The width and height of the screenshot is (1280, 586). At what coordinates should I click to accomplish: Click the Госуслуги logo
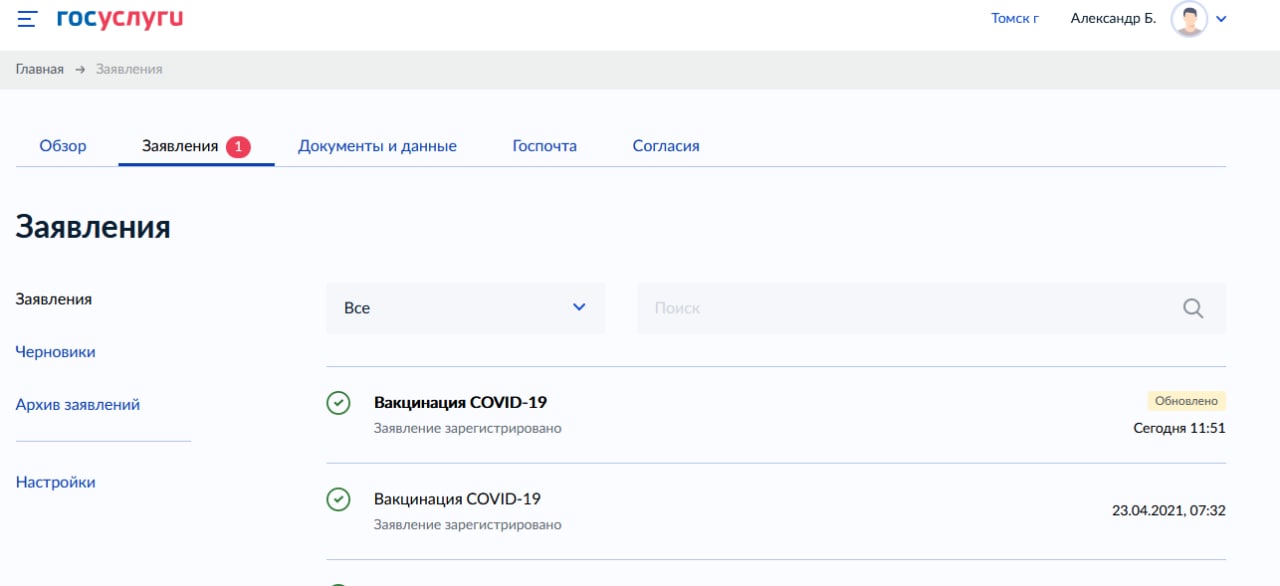(120, 18)
